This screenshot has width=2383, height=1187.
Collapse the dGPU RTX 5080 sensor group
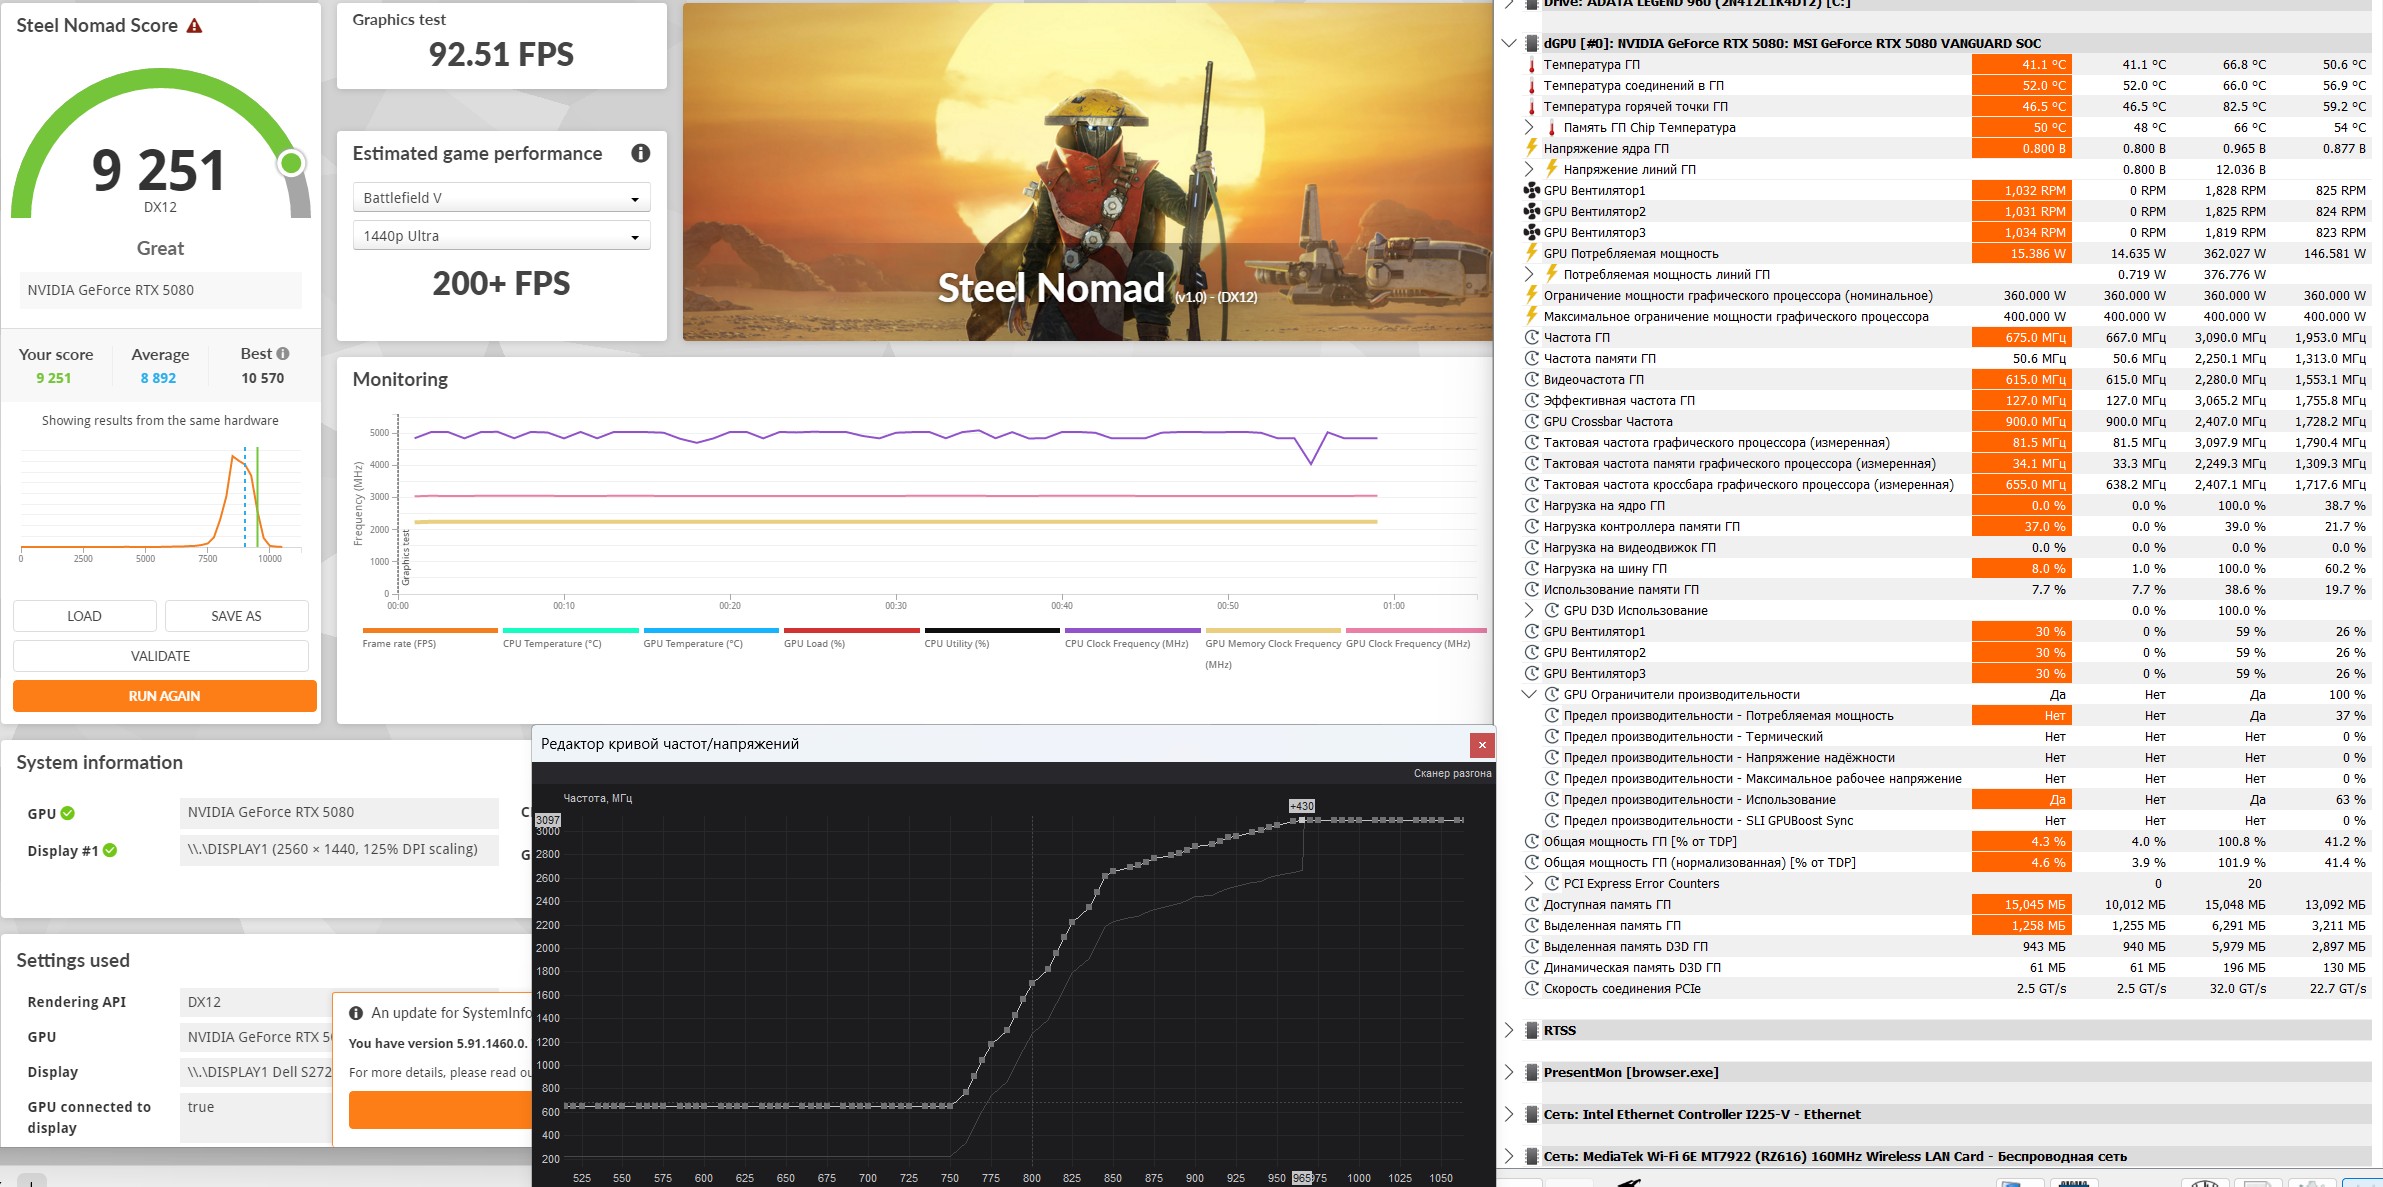coord(1509,44)
